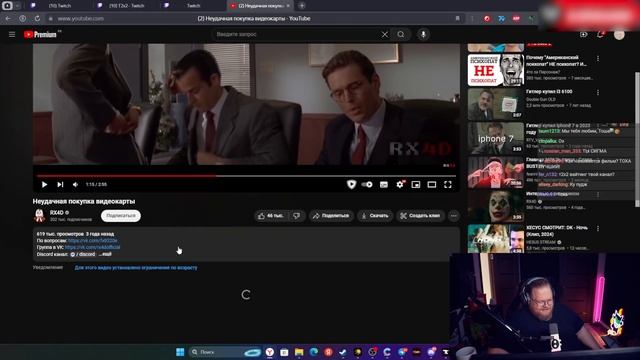This screenshot has height=360, width=640.
Task: Go to YouTube Premium home logo
Action: tap(40, 35)
